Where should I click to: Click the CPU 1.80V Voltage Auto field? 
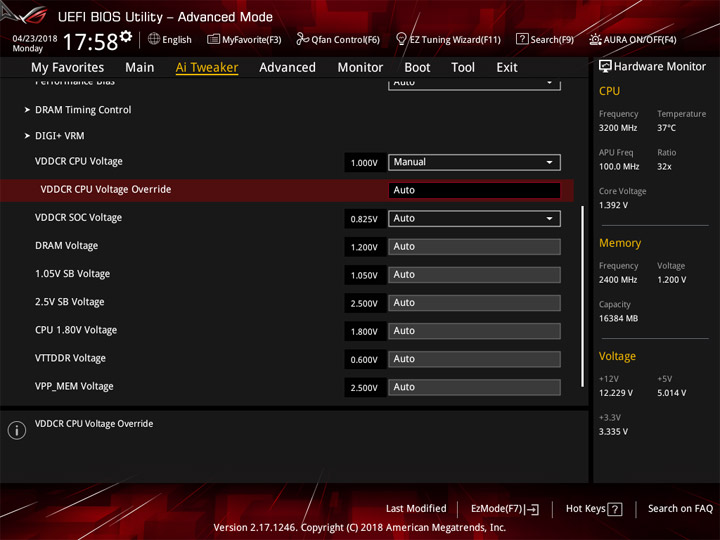pyautogui.click(x=474, y=331)
